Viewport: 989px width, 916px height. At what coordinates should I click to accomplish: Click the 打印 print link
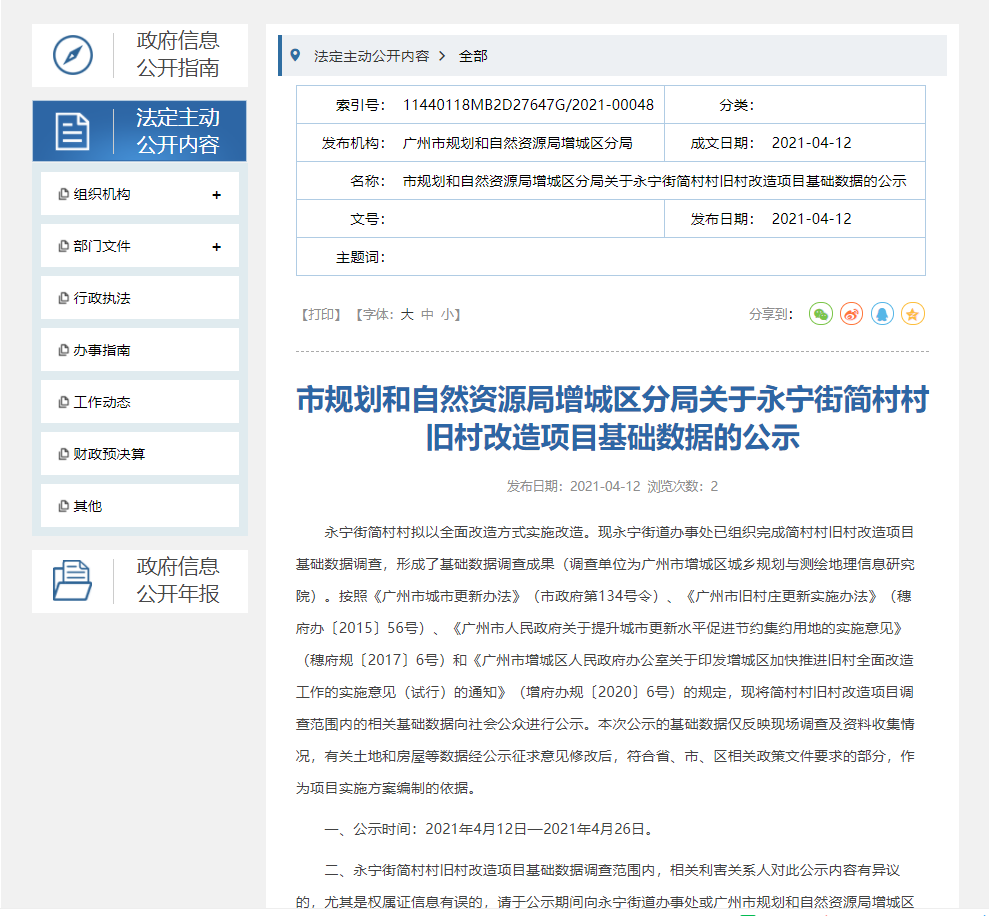[321, 314]
